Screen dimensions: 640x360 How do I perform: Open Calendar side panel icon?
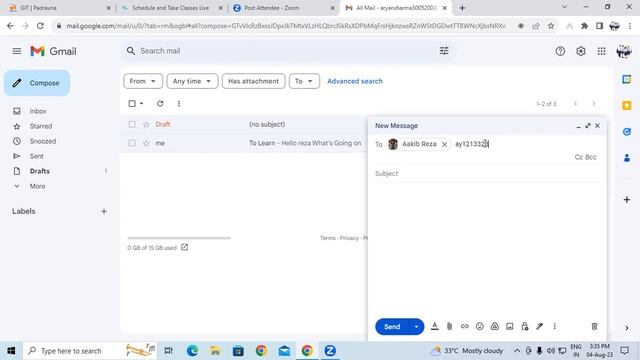[x=627, y=79]
